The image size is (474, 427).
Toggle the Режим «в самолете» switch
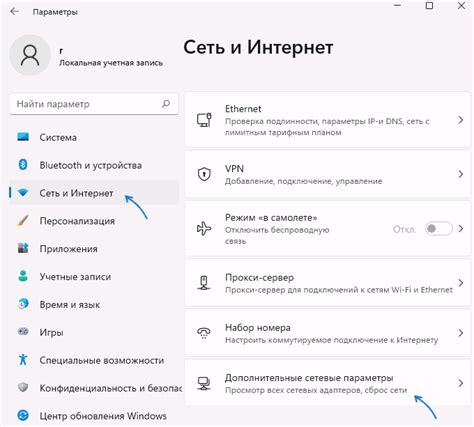(x=439, y=229)
